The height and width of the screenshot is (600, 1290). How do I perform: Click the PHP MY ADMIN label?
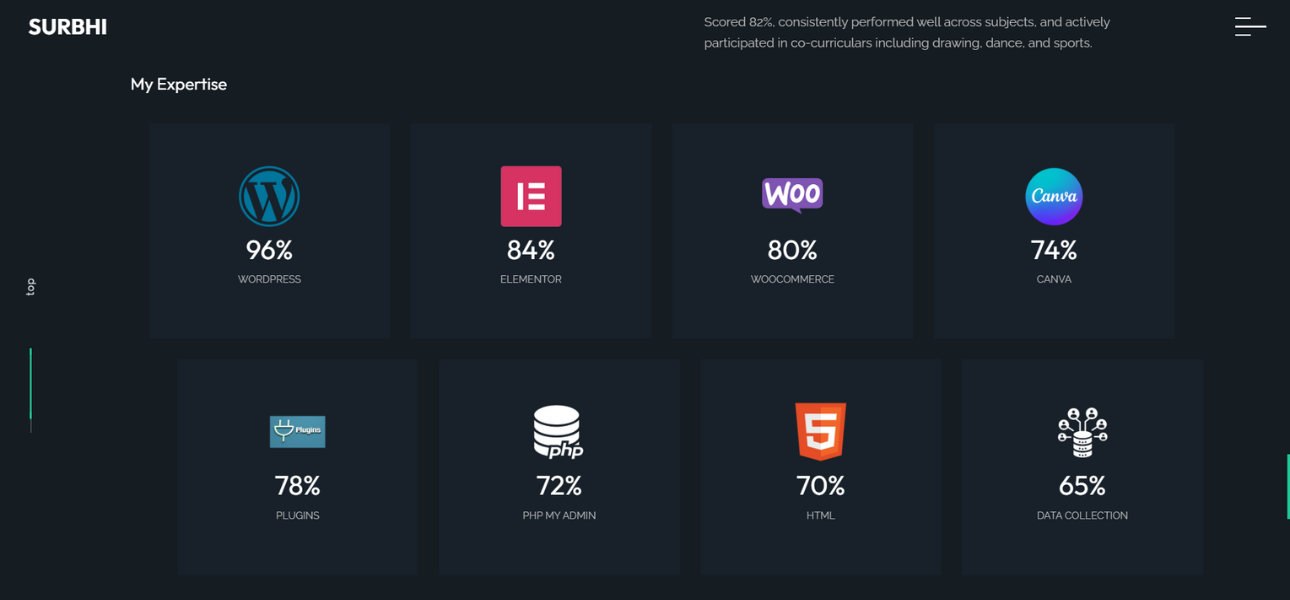pyautogui.click(x=559, y=516)
